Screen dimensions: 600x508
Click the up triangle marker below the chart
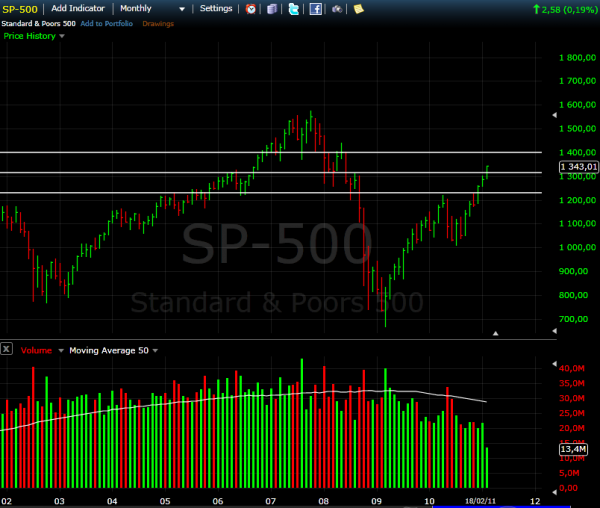[x=496, y=334]
